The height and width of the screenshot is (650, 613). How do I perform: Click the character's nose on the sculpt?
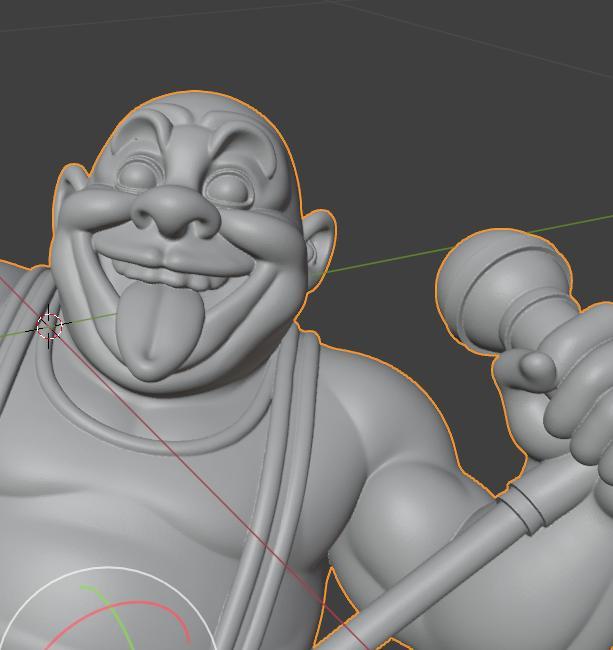[x=175, y=214]
